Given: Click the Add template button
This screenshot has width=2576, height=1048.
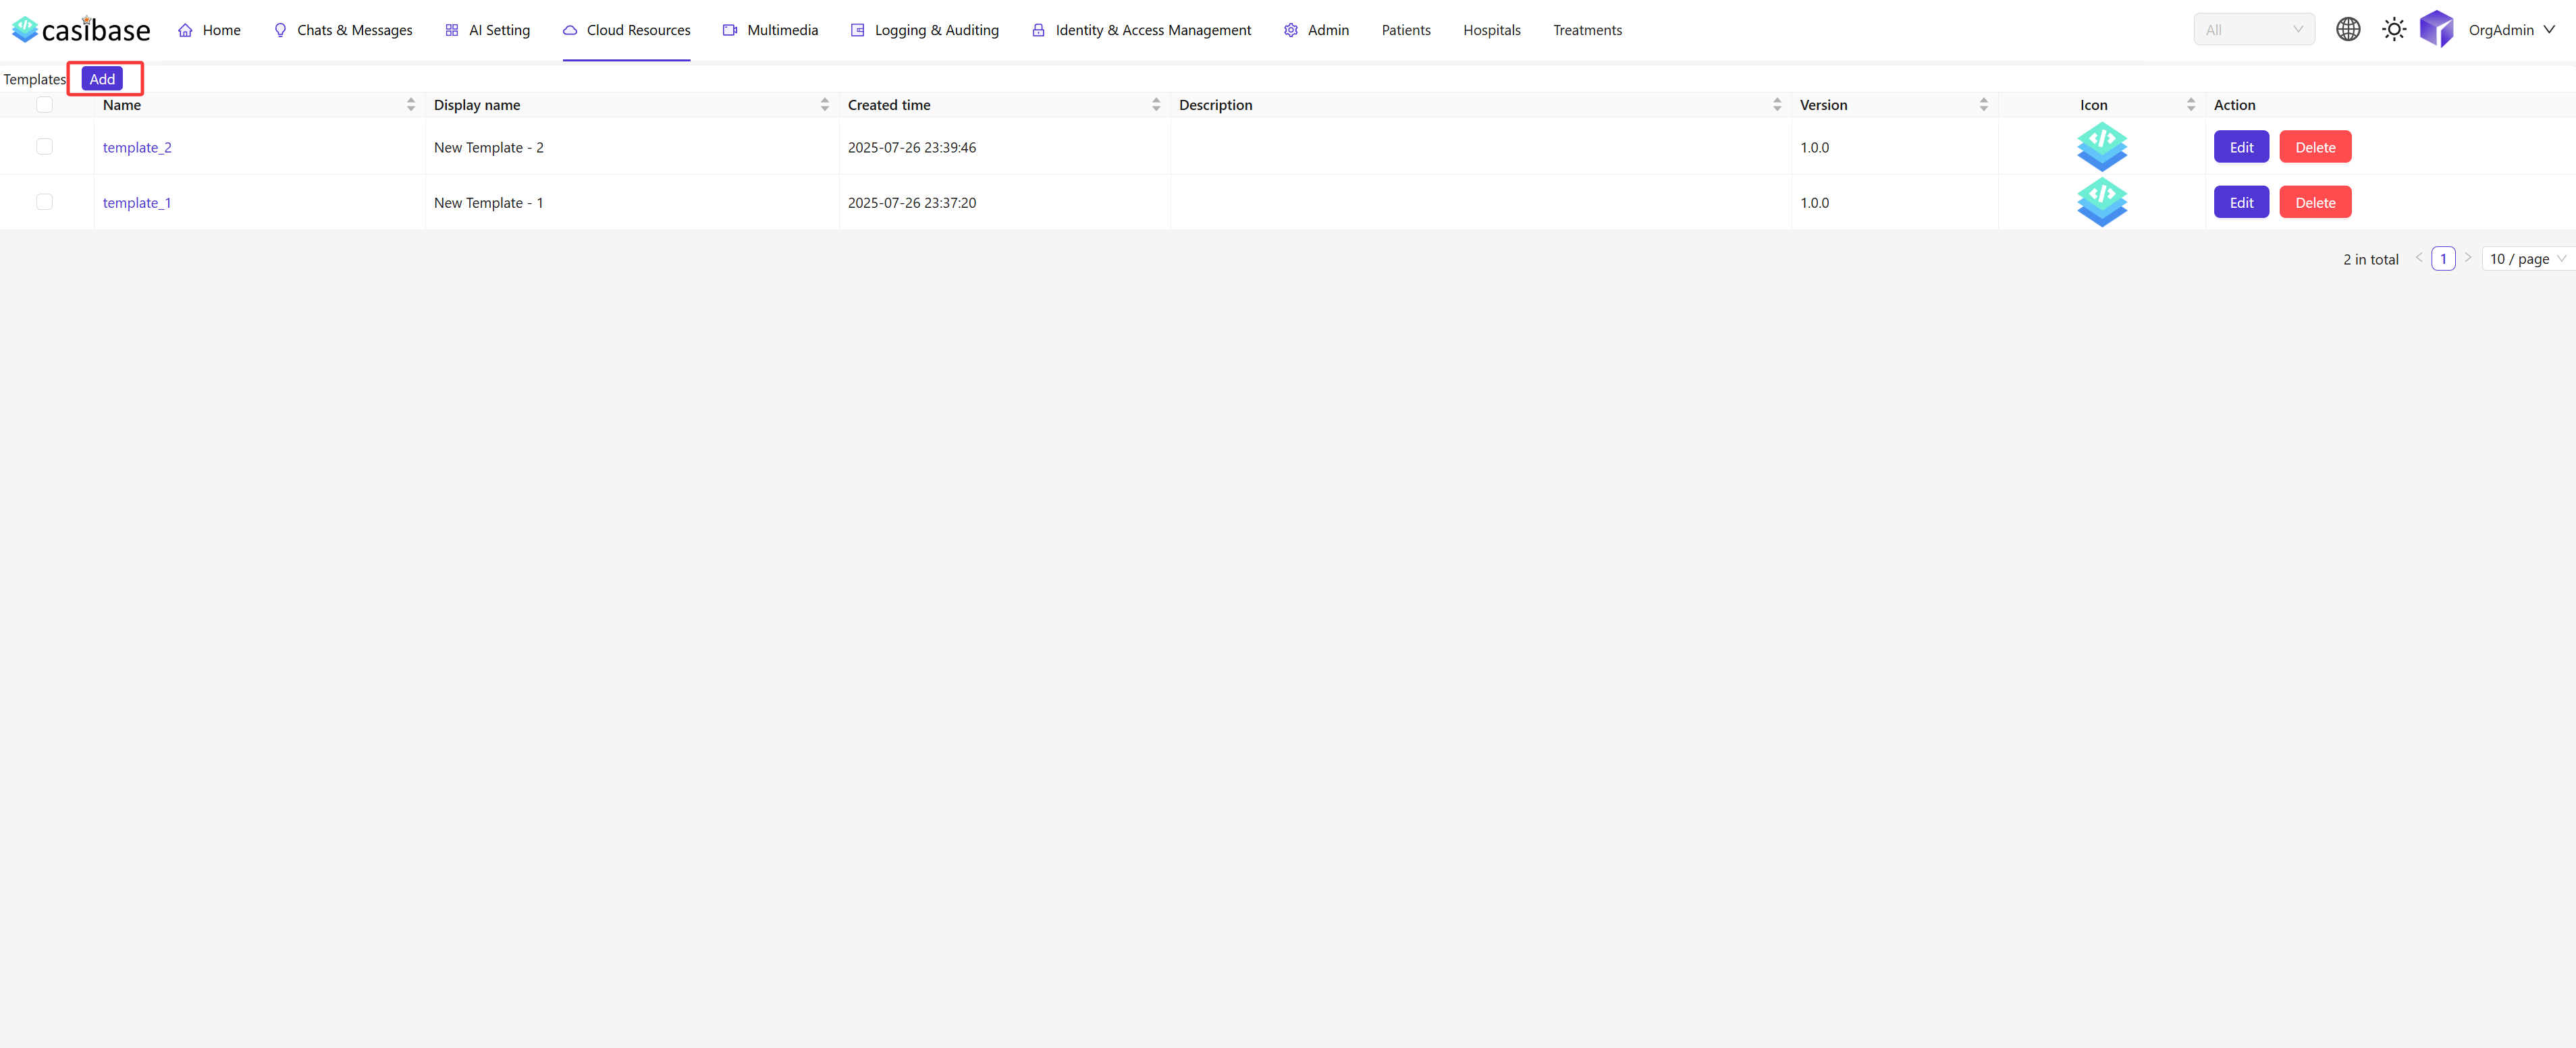Looking at the screenshot, I should [102, 79].
